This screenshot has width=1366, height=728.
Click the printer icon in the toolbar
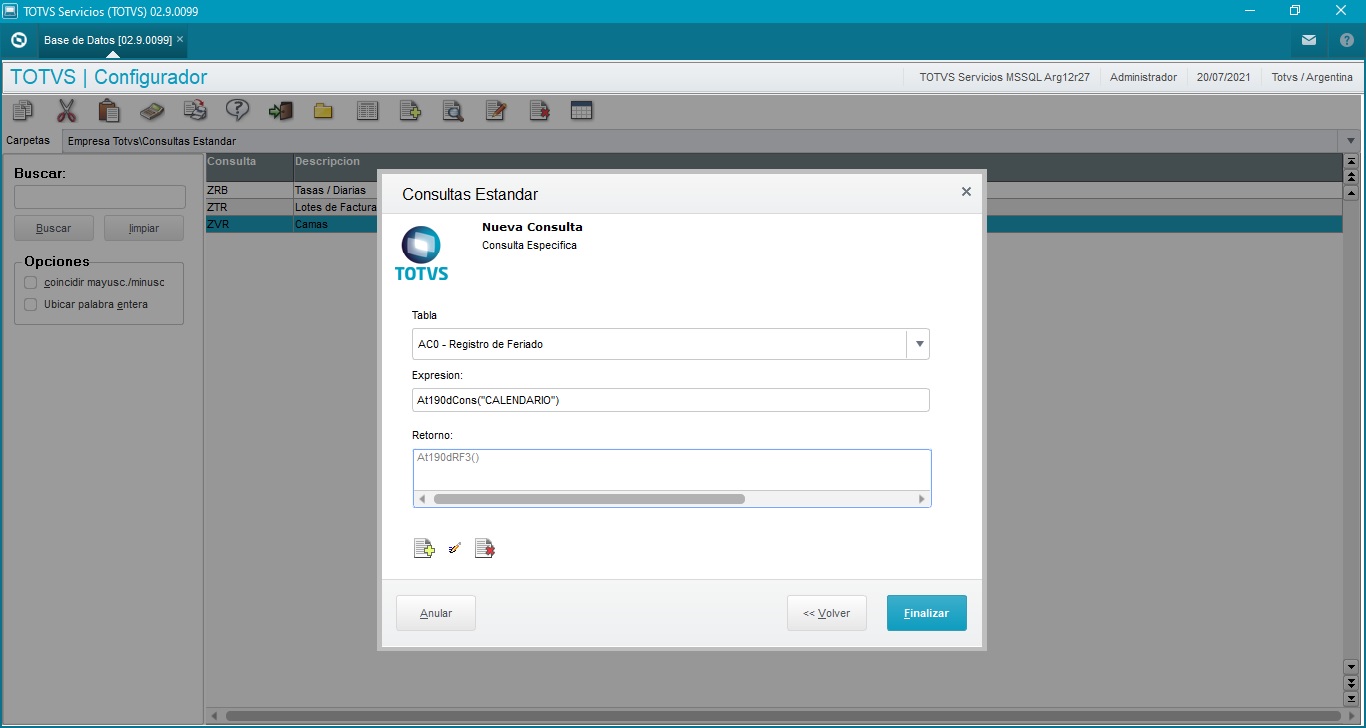[x=195, y=111]
